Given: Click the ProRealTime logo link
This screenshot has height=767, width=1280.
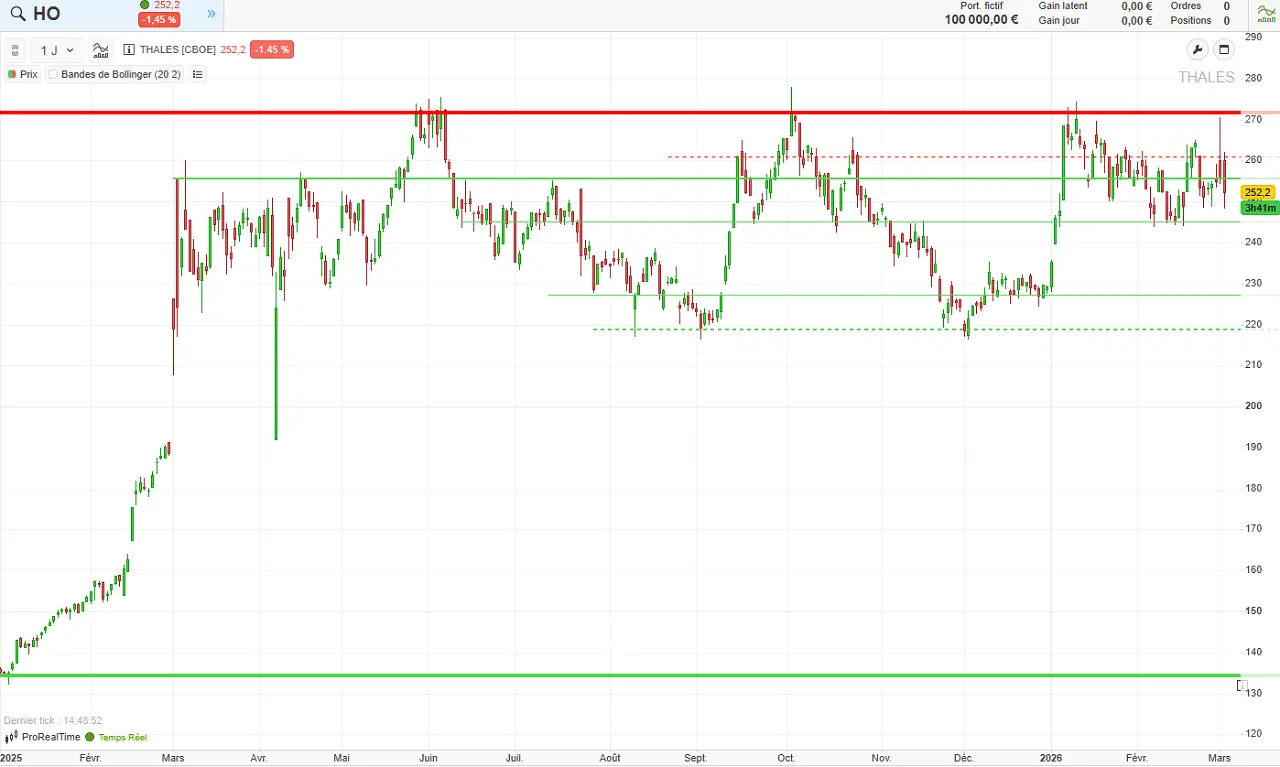Looking at the screenshot, I should tap(43, 737).
